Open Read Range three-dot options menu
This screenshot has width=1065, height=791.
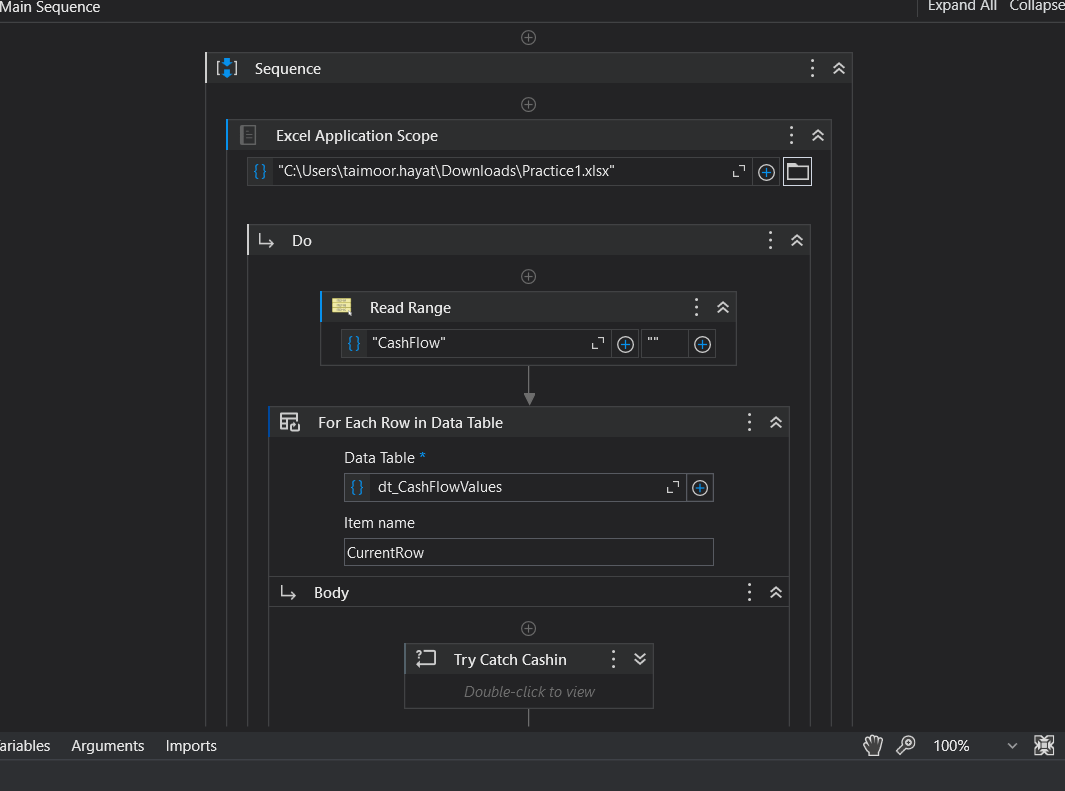[697, 307]
